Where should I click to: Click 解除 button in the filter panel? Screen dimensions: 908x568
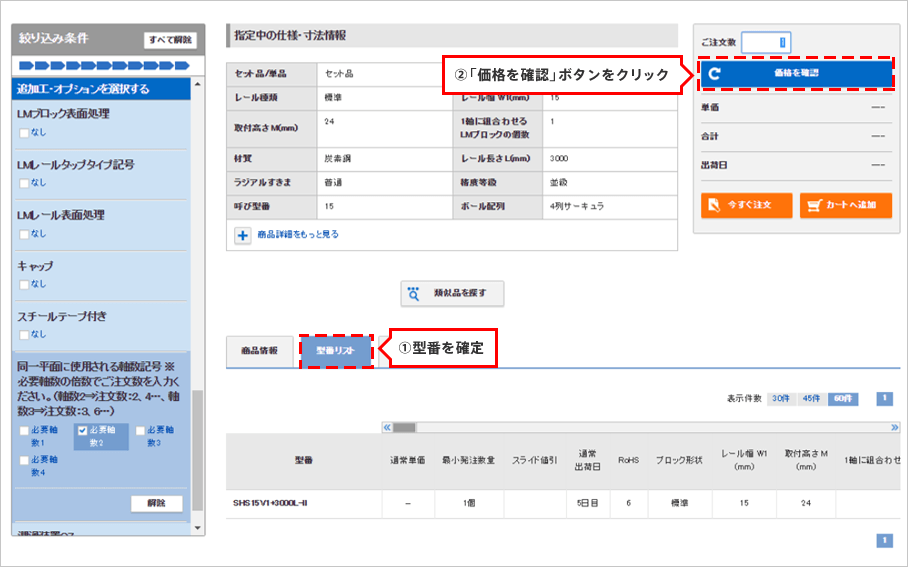tap(157, 503)
